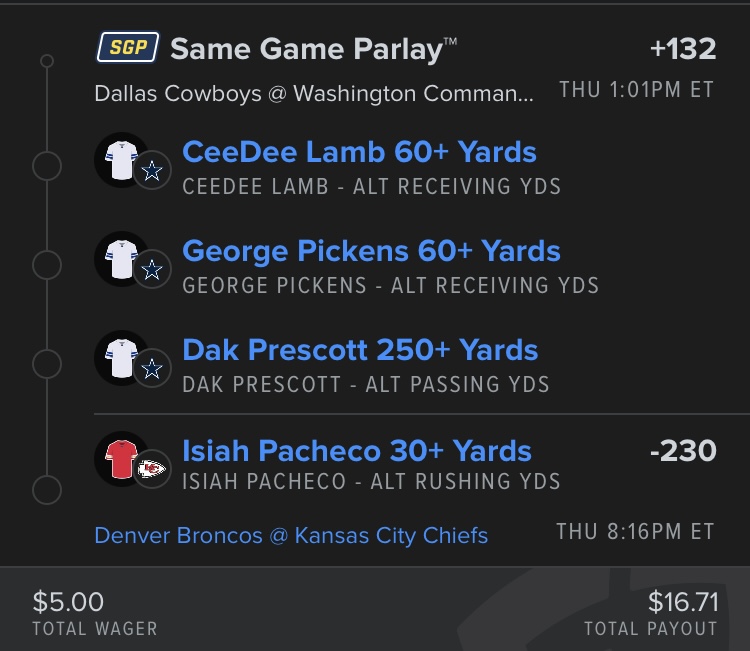Click Cowboys star logo beside Dak Prescott
Image resolution: width=750 pixels, height=651 pixels.
click(x=152, y=370)
